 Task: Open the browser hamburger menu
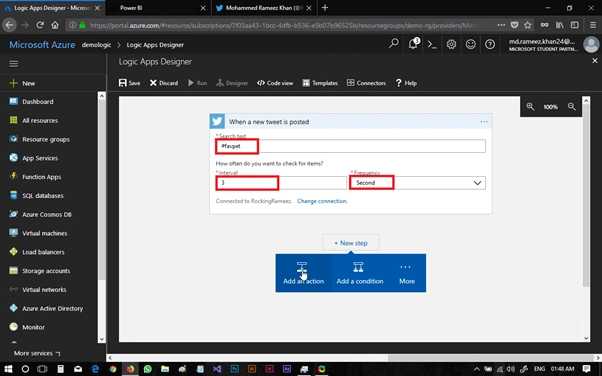[593, 25]
